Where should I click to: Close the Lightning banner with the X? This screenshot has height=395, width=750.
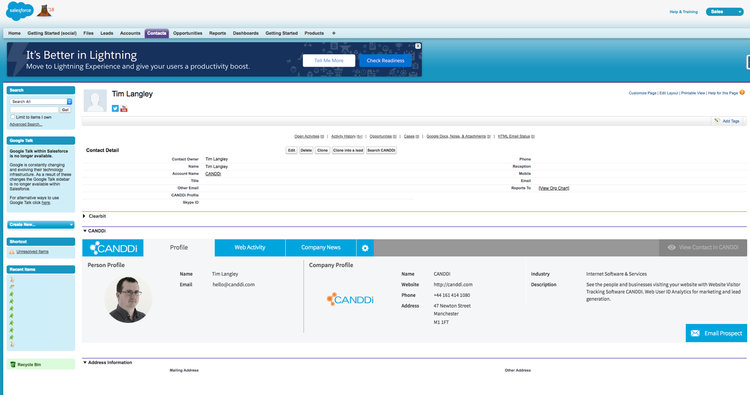click(418, 46)
